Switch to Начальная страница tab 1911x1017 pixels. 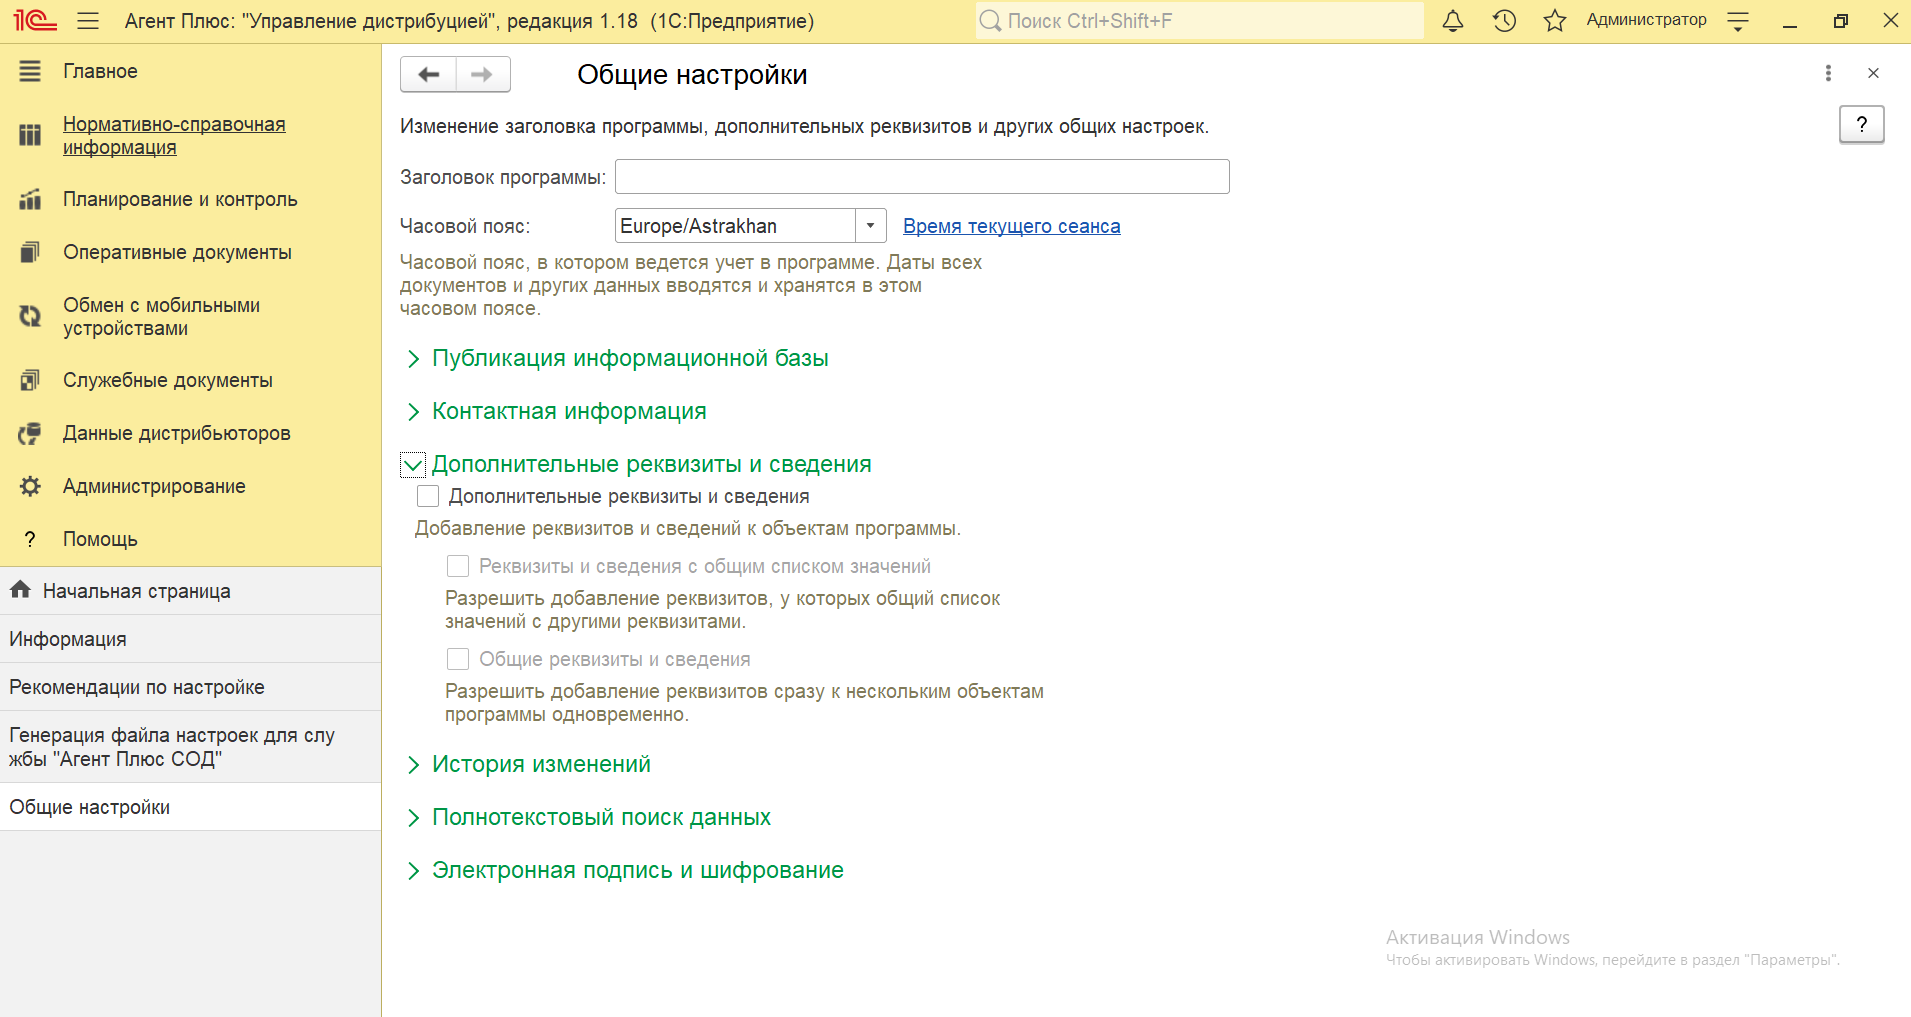point(190,591)
